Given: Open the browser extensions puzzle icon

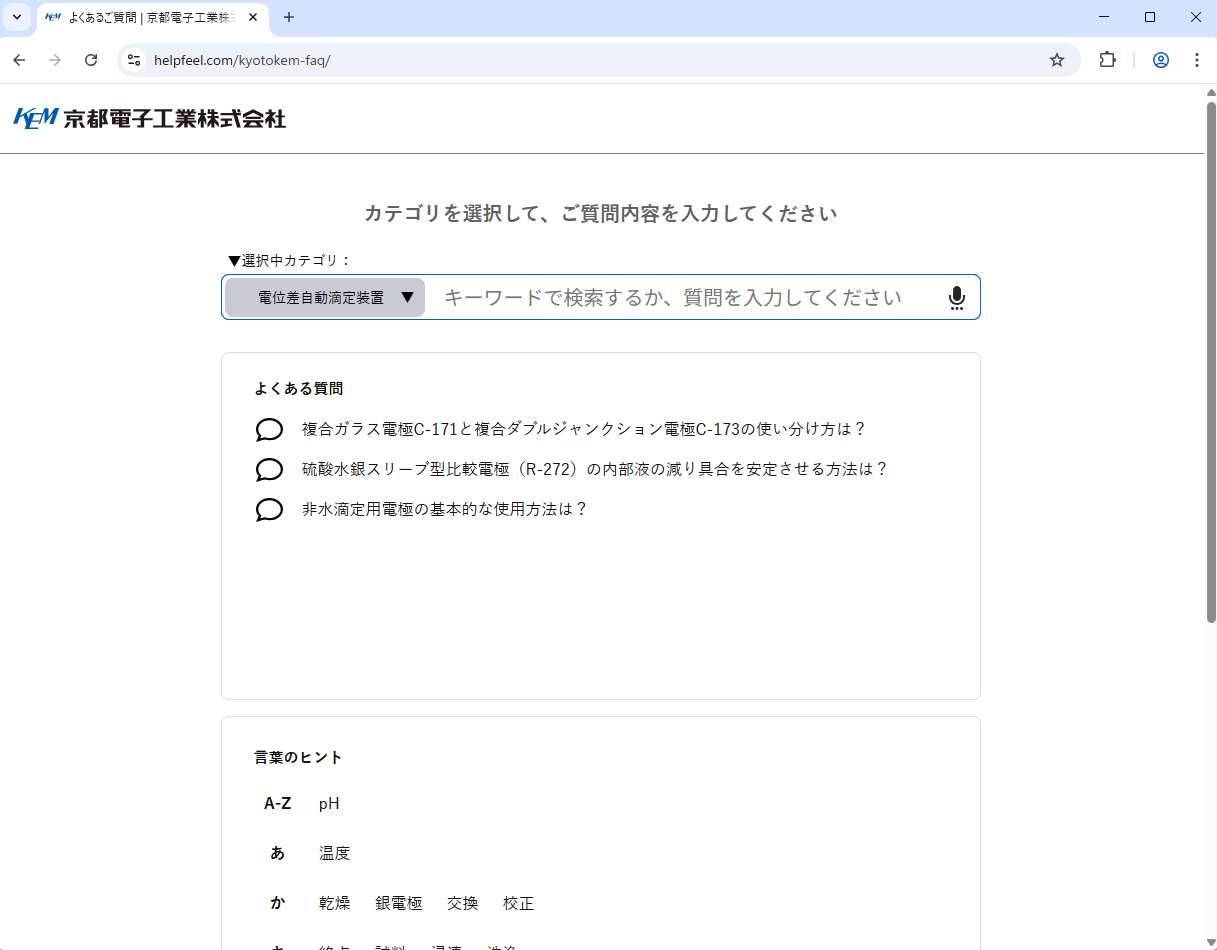Looking at the screenshot, I should [x=1107, y=60].
